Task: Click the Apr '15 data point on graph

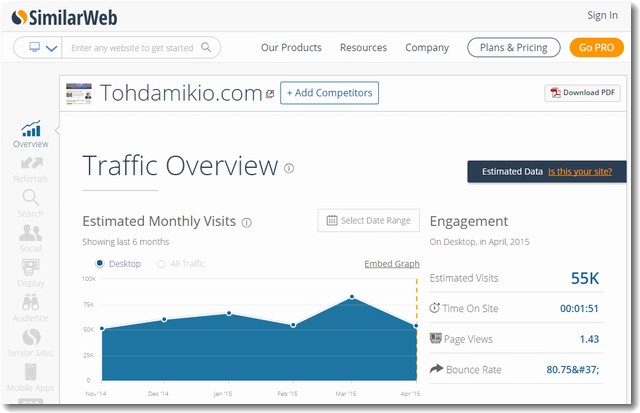Action: 416,326
